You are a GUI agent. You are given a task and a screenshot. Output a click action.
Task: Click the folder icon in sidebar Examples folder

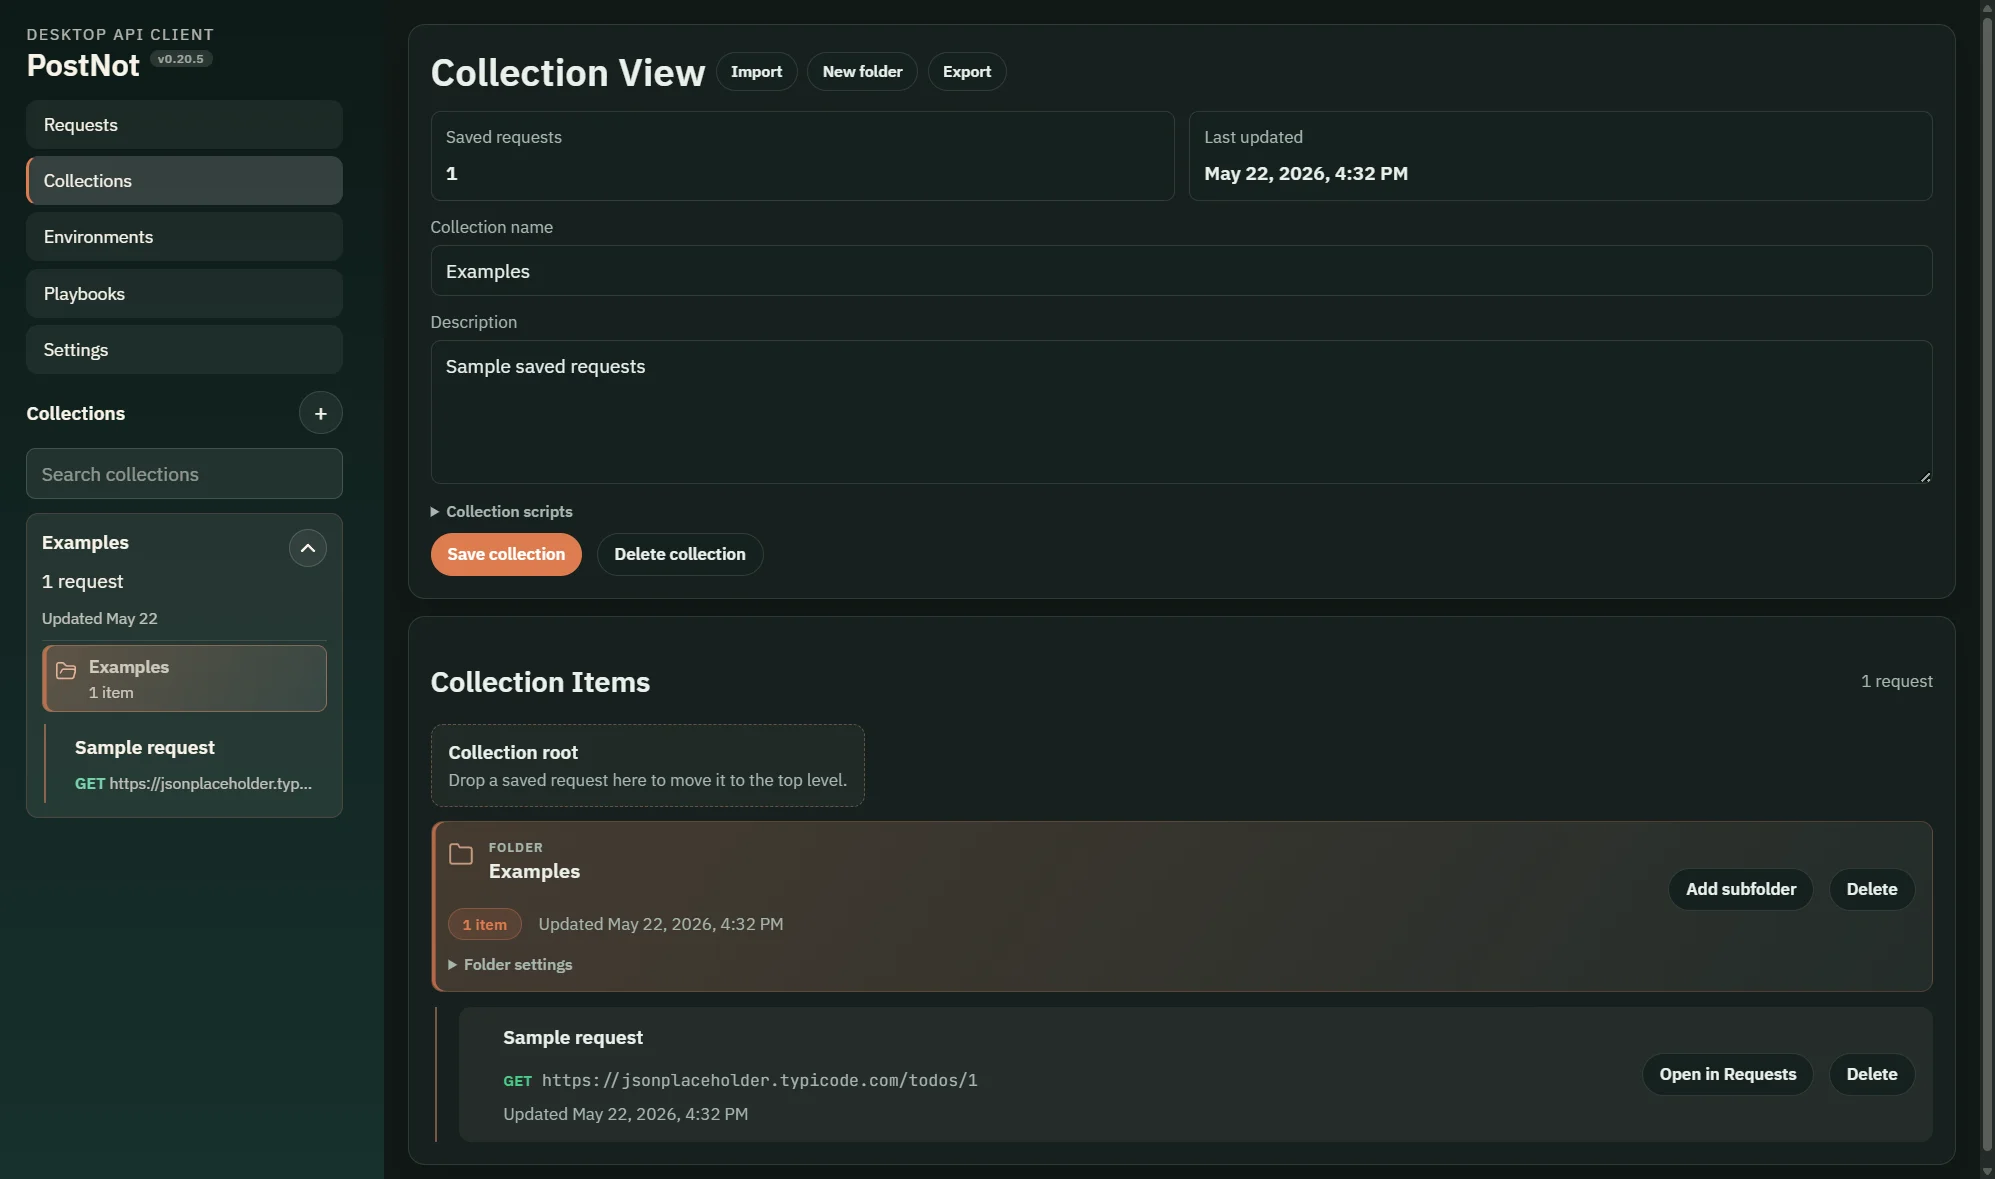click(66, 670)
